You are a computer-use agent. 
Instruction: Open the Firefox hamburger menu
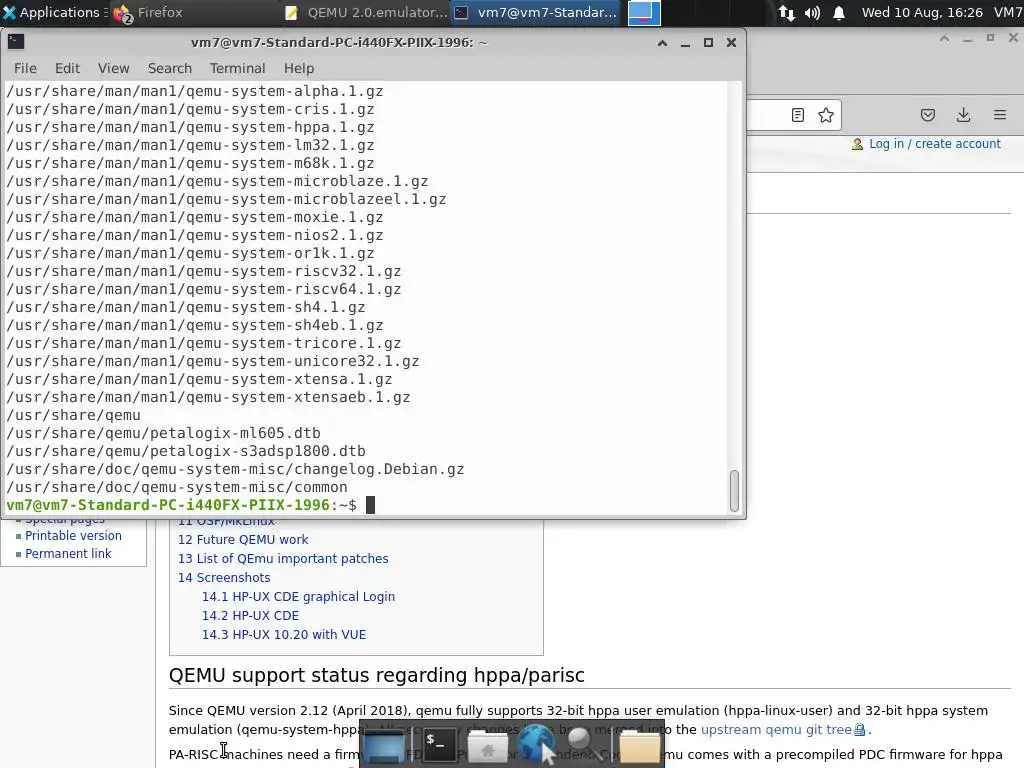(x=1000, y=115)
